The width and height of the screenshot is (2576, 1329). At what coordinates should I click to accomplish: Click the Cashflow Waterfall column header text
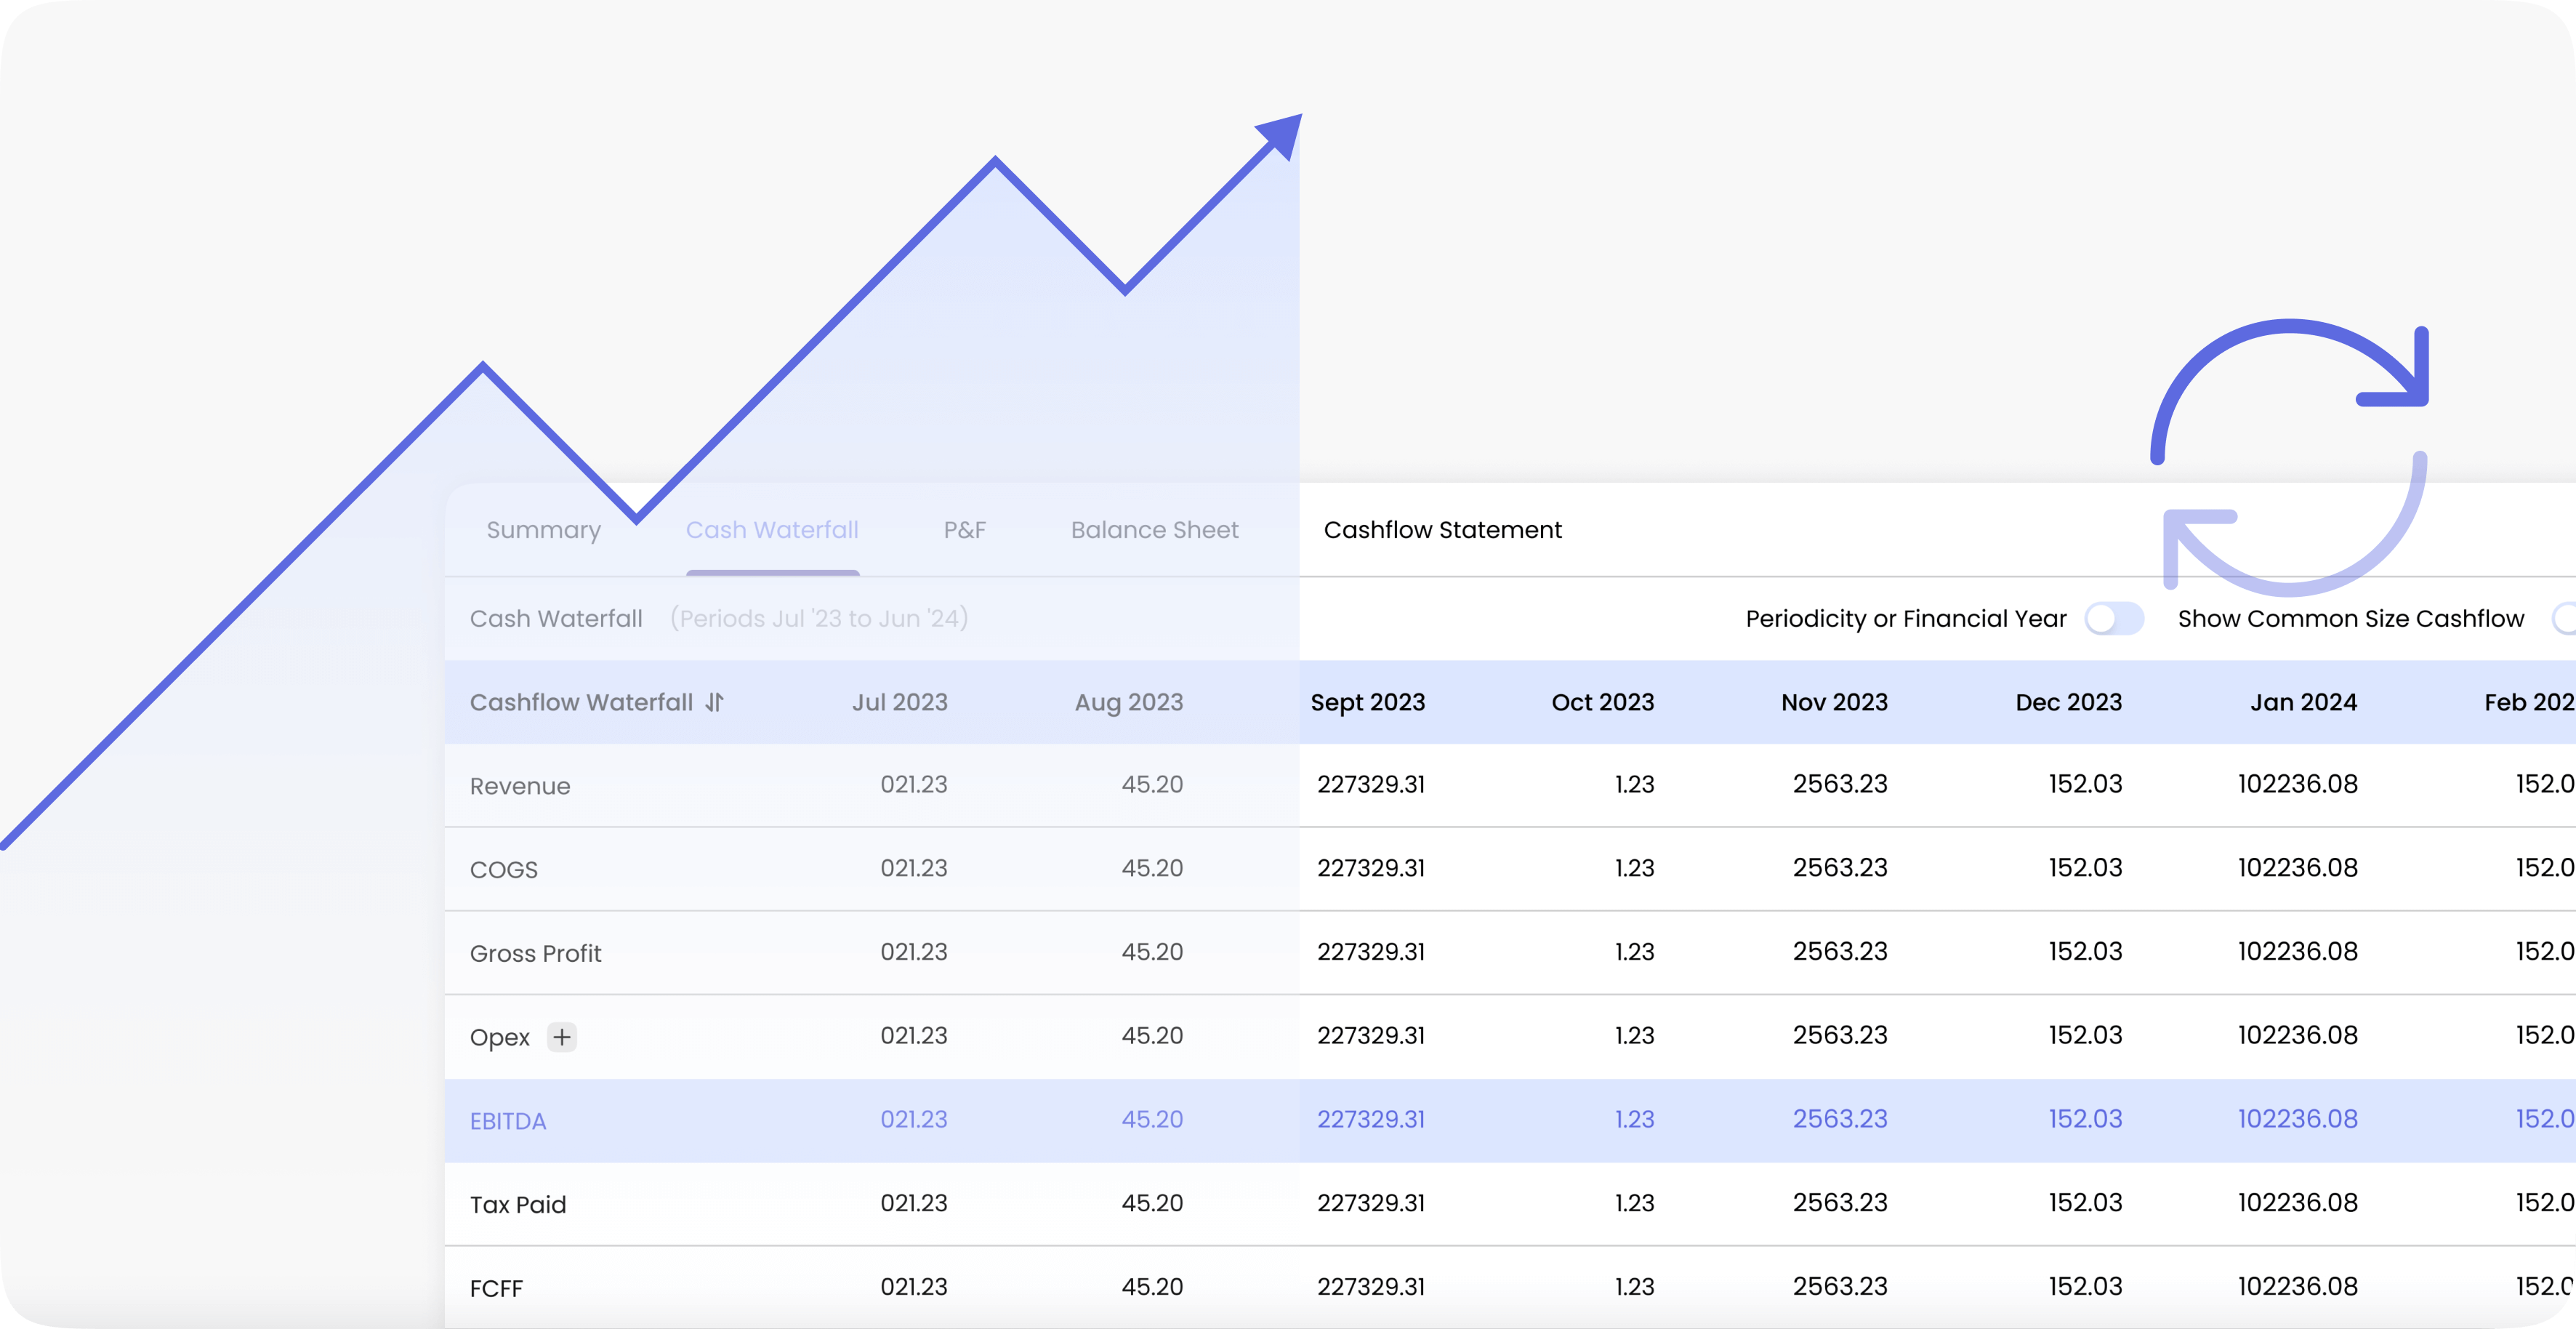pyautogui.click(x=581, y=703)
